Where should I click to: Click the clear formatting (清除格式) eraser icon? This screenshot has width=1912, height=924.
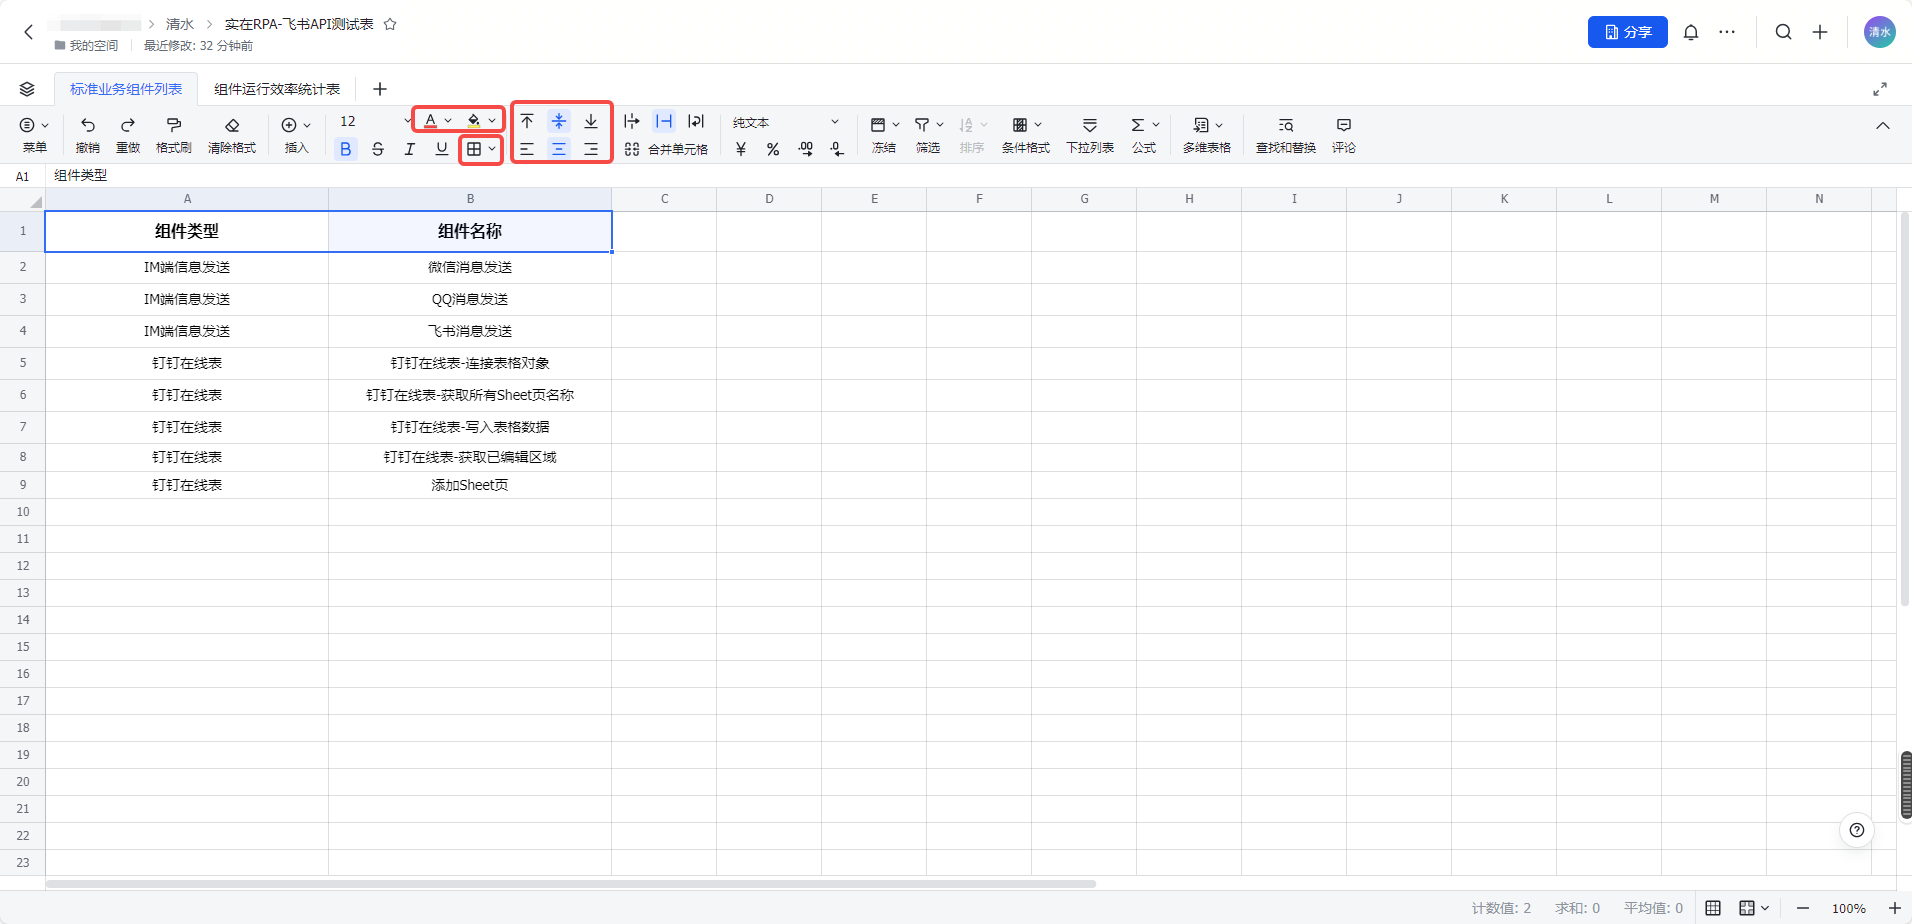232,125
